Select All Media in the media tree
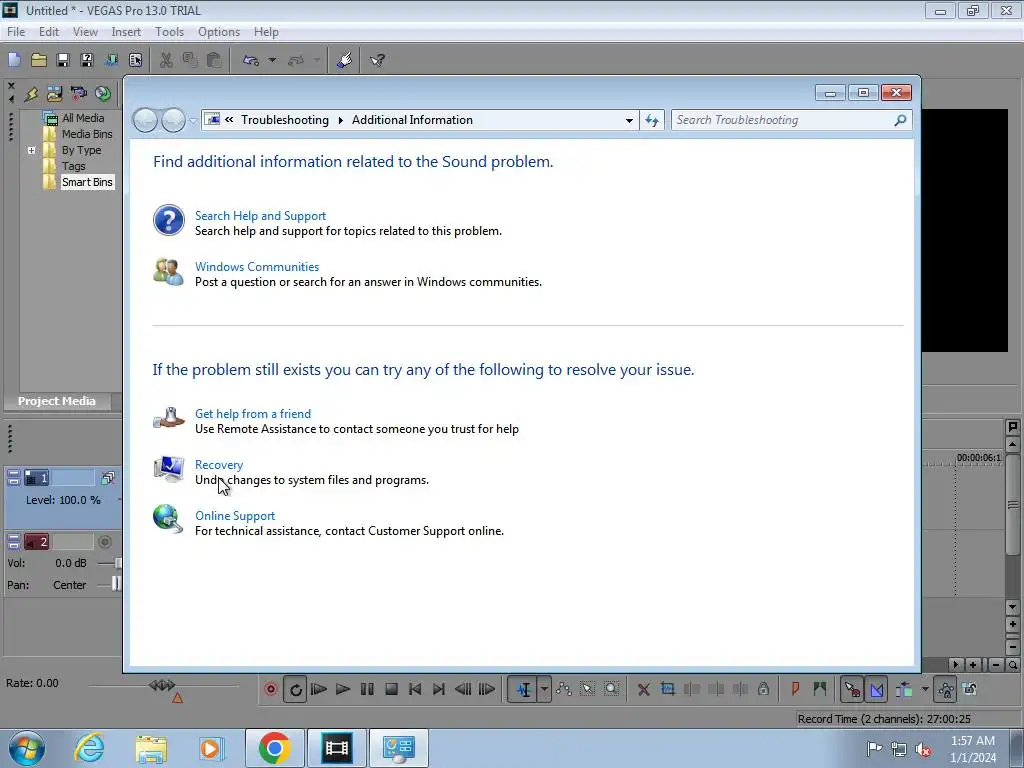Image resolution: width=1024 pixels, height=768 pixels. (82, 118)
